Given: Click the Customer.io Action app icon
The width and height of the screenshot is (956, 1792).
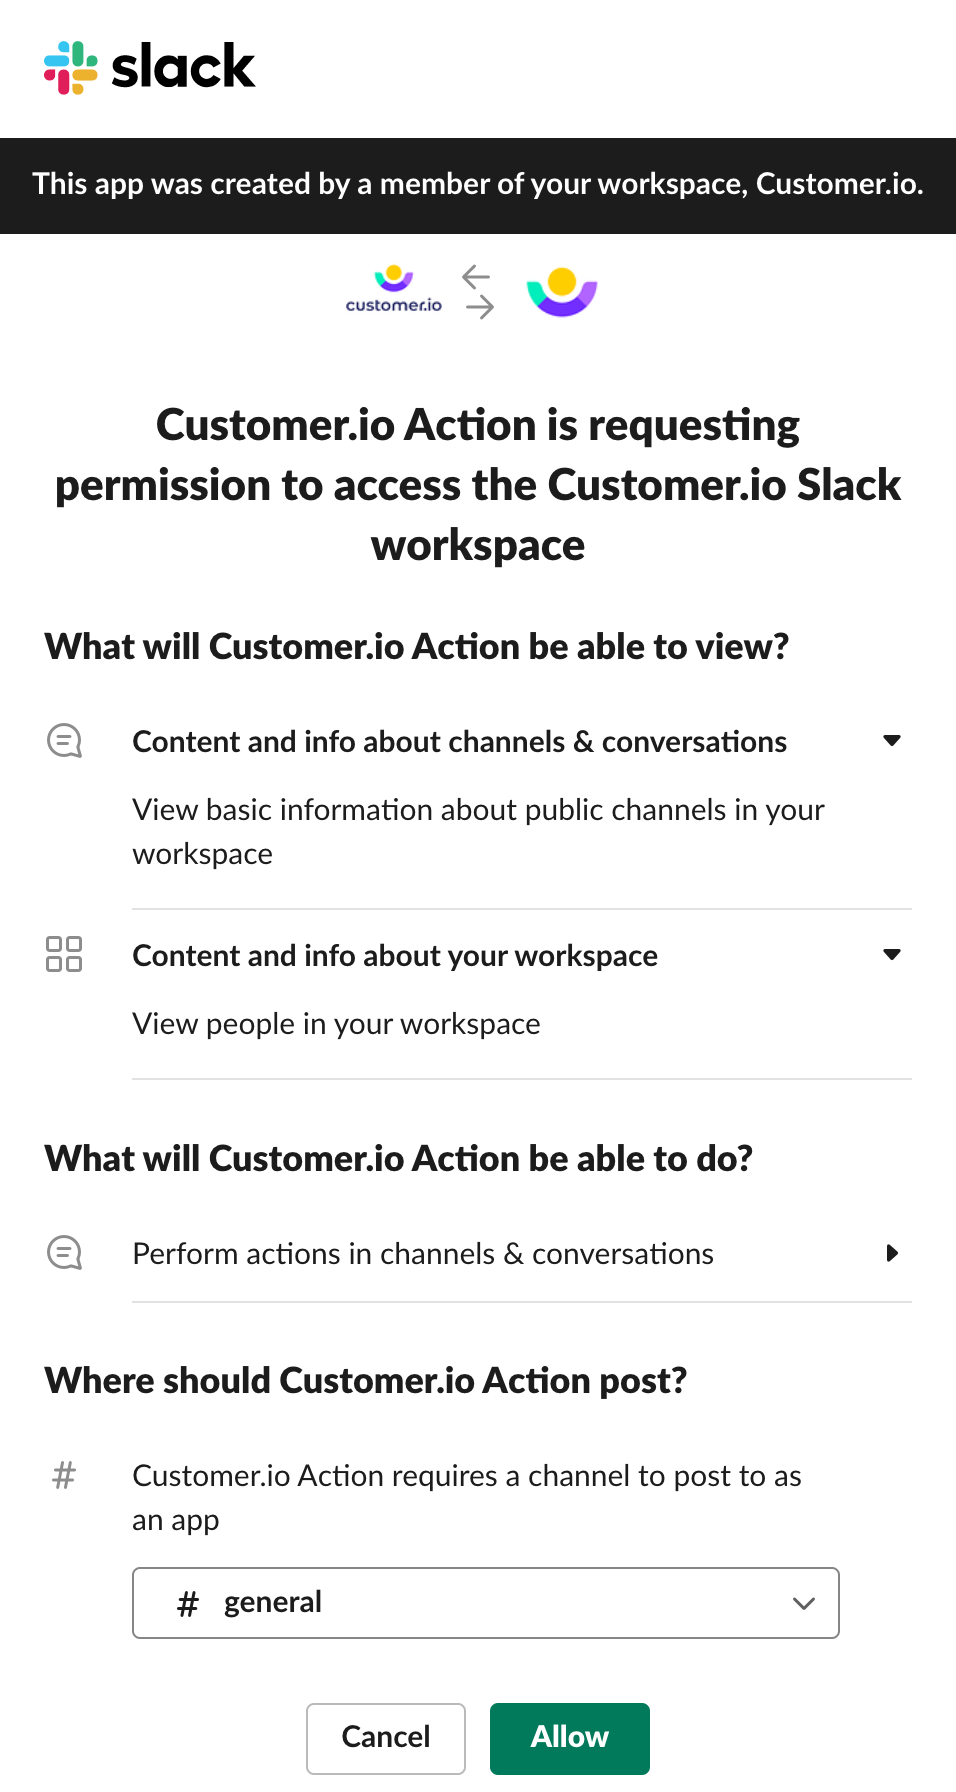Looking at the screenshot, I should coord(562,292).
